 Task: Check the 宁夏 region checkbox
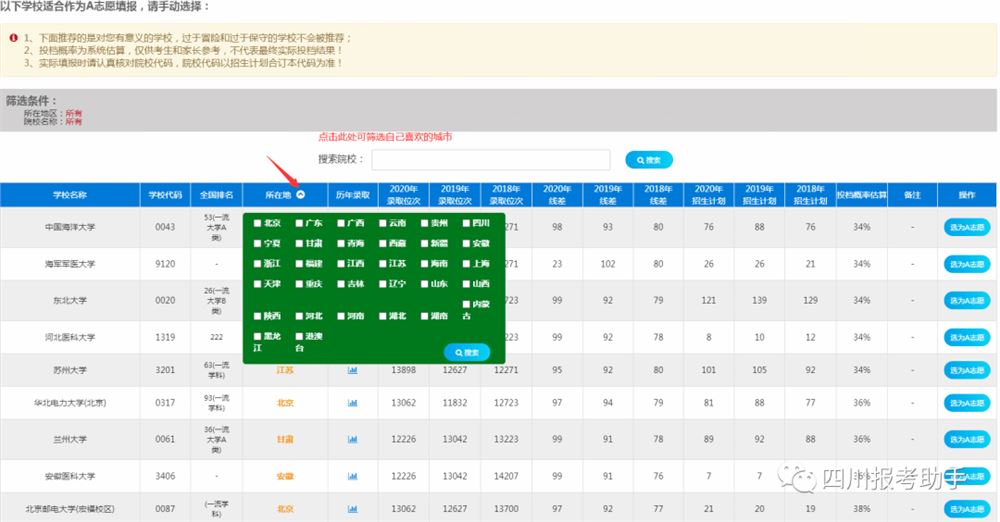258,244
